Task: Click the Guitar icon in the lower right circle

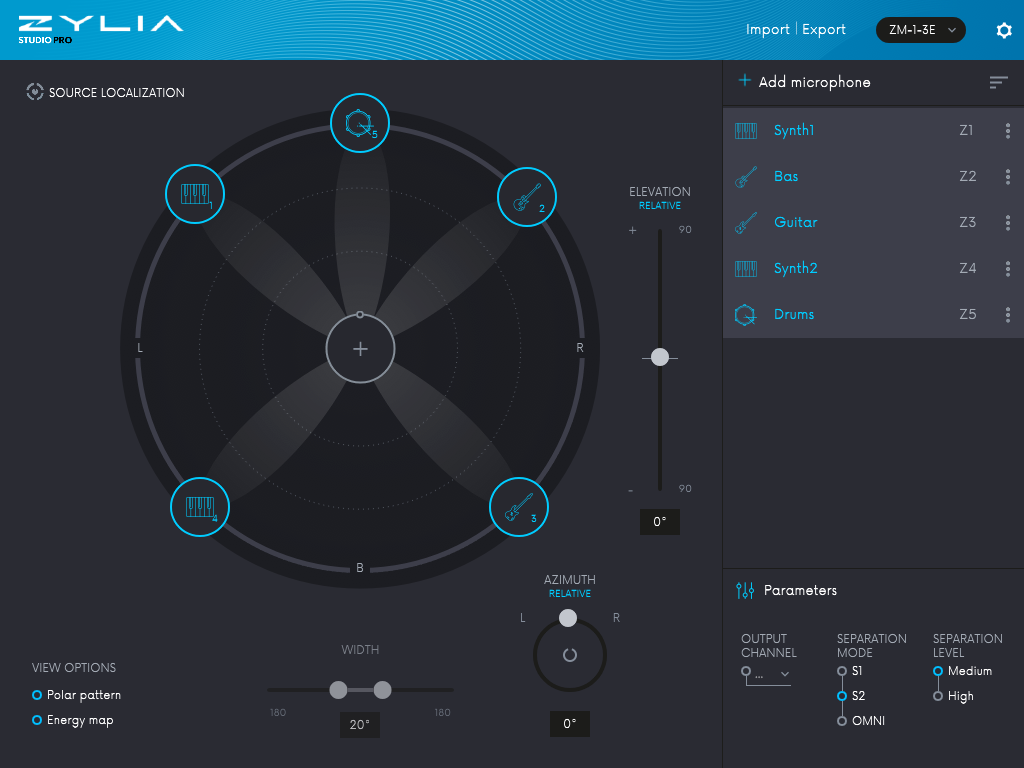Action: (519, 507)
